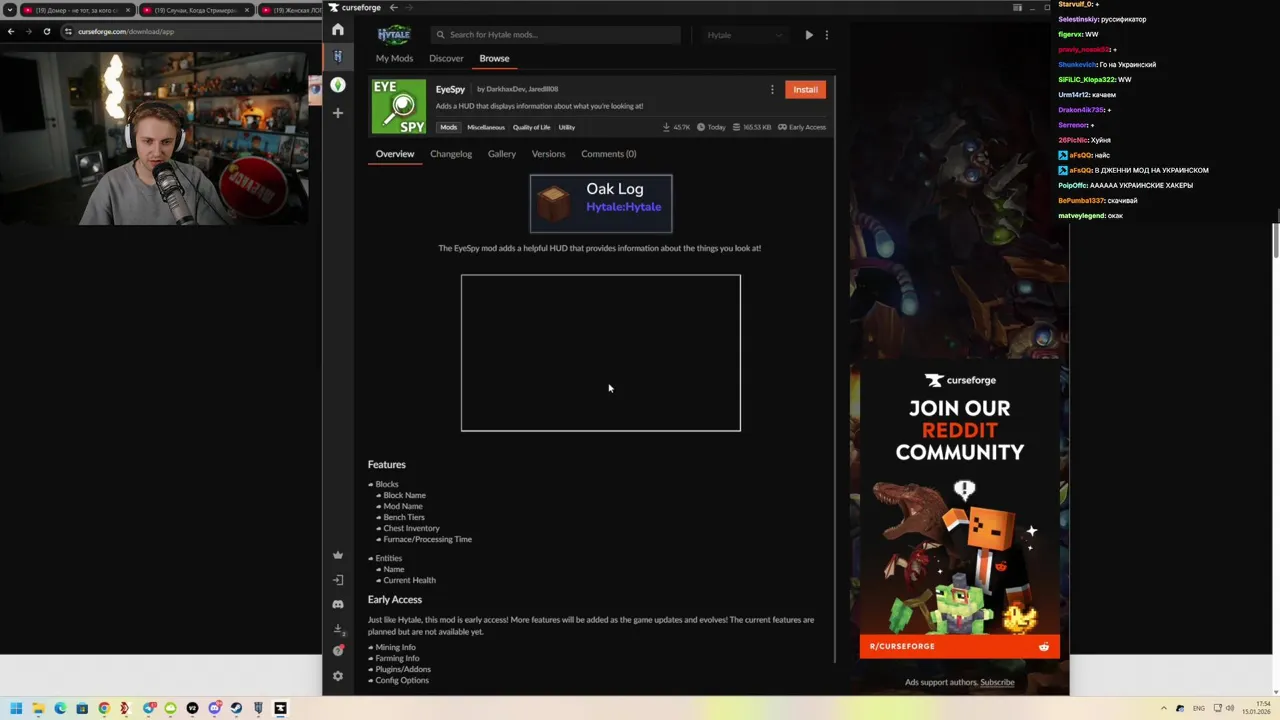The height and width of the screenshot is (720, 1280).
Task: Focus the Search for Hytale mods field
Action: (556, 35)
